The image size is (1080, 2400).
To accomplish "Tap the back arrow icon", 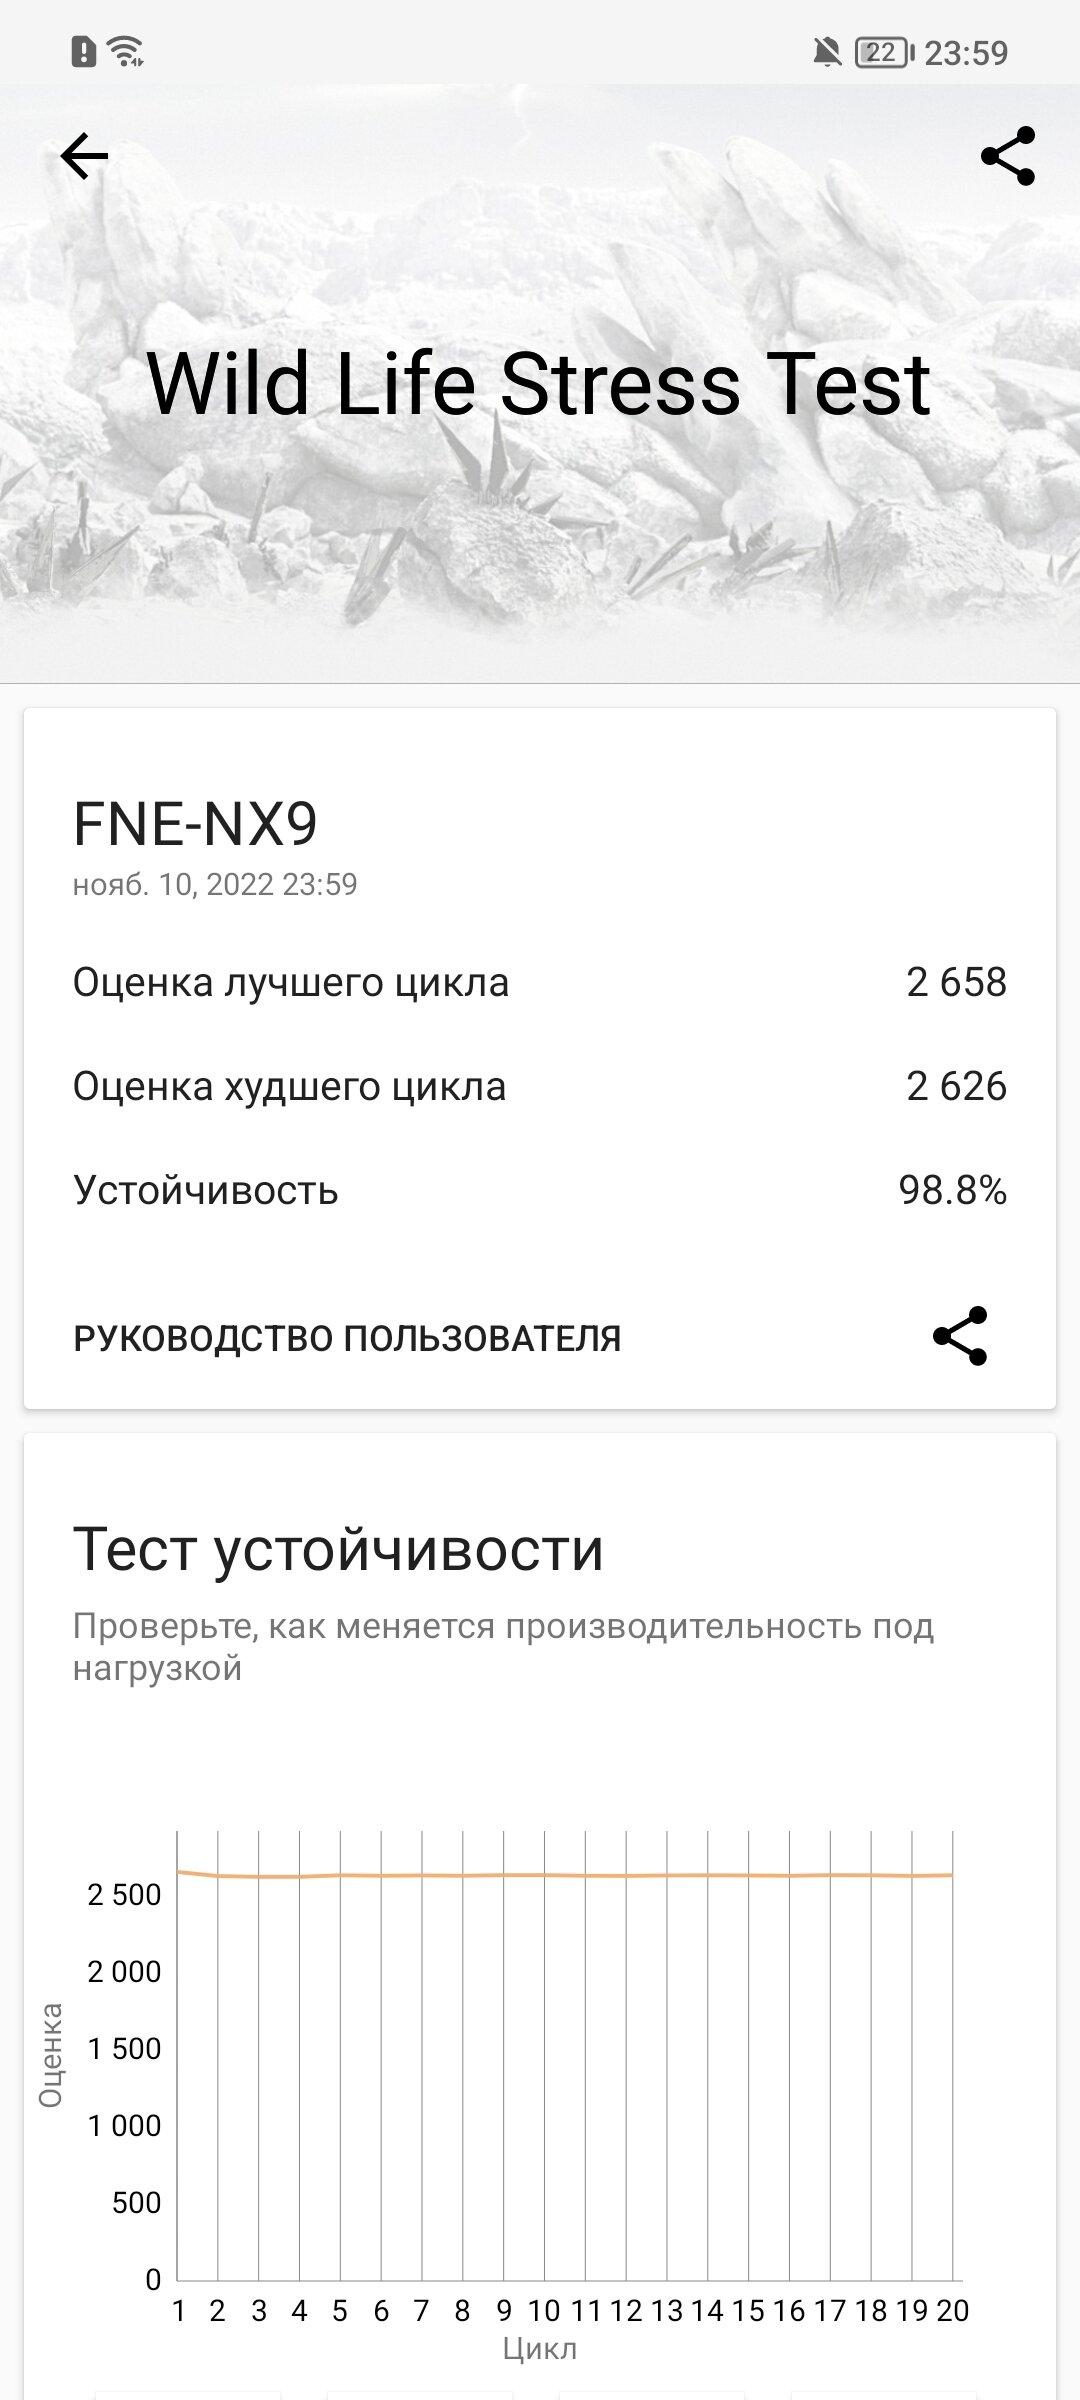I will pyautogui.click(x=84, y=156).
